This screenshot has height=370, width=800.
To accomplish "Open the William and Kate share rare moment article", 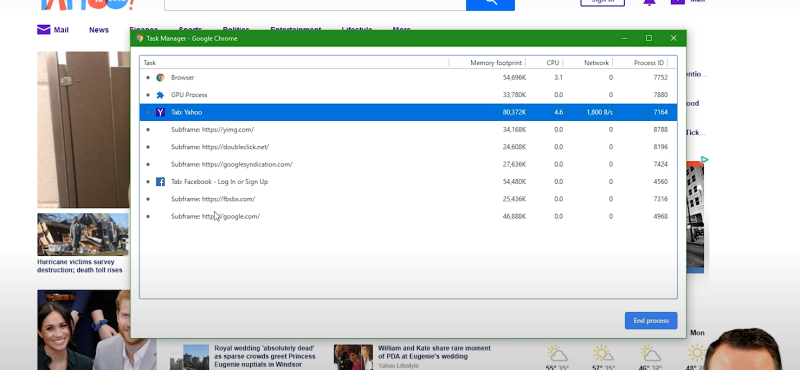I will (434, 352).
